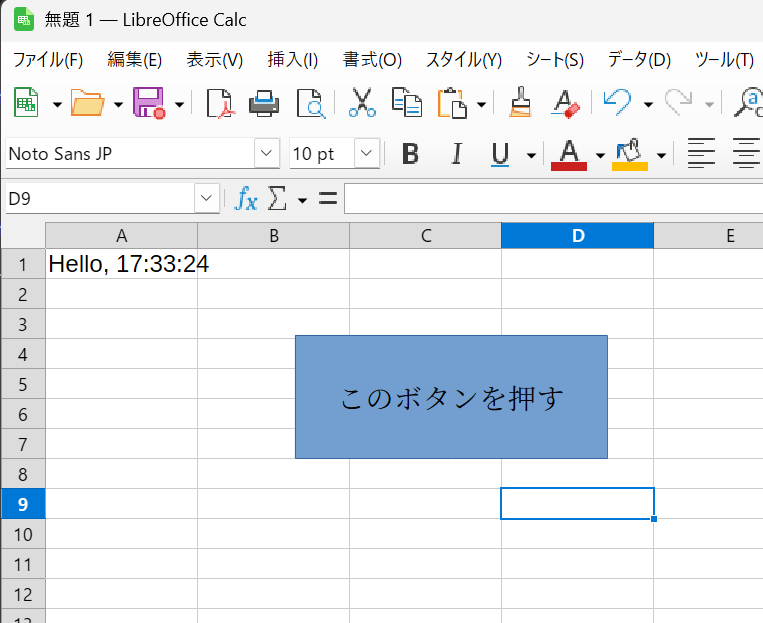Click Clear Direct Formatting icon
This screenshot has height=623, width=763.
coord(565,103)
